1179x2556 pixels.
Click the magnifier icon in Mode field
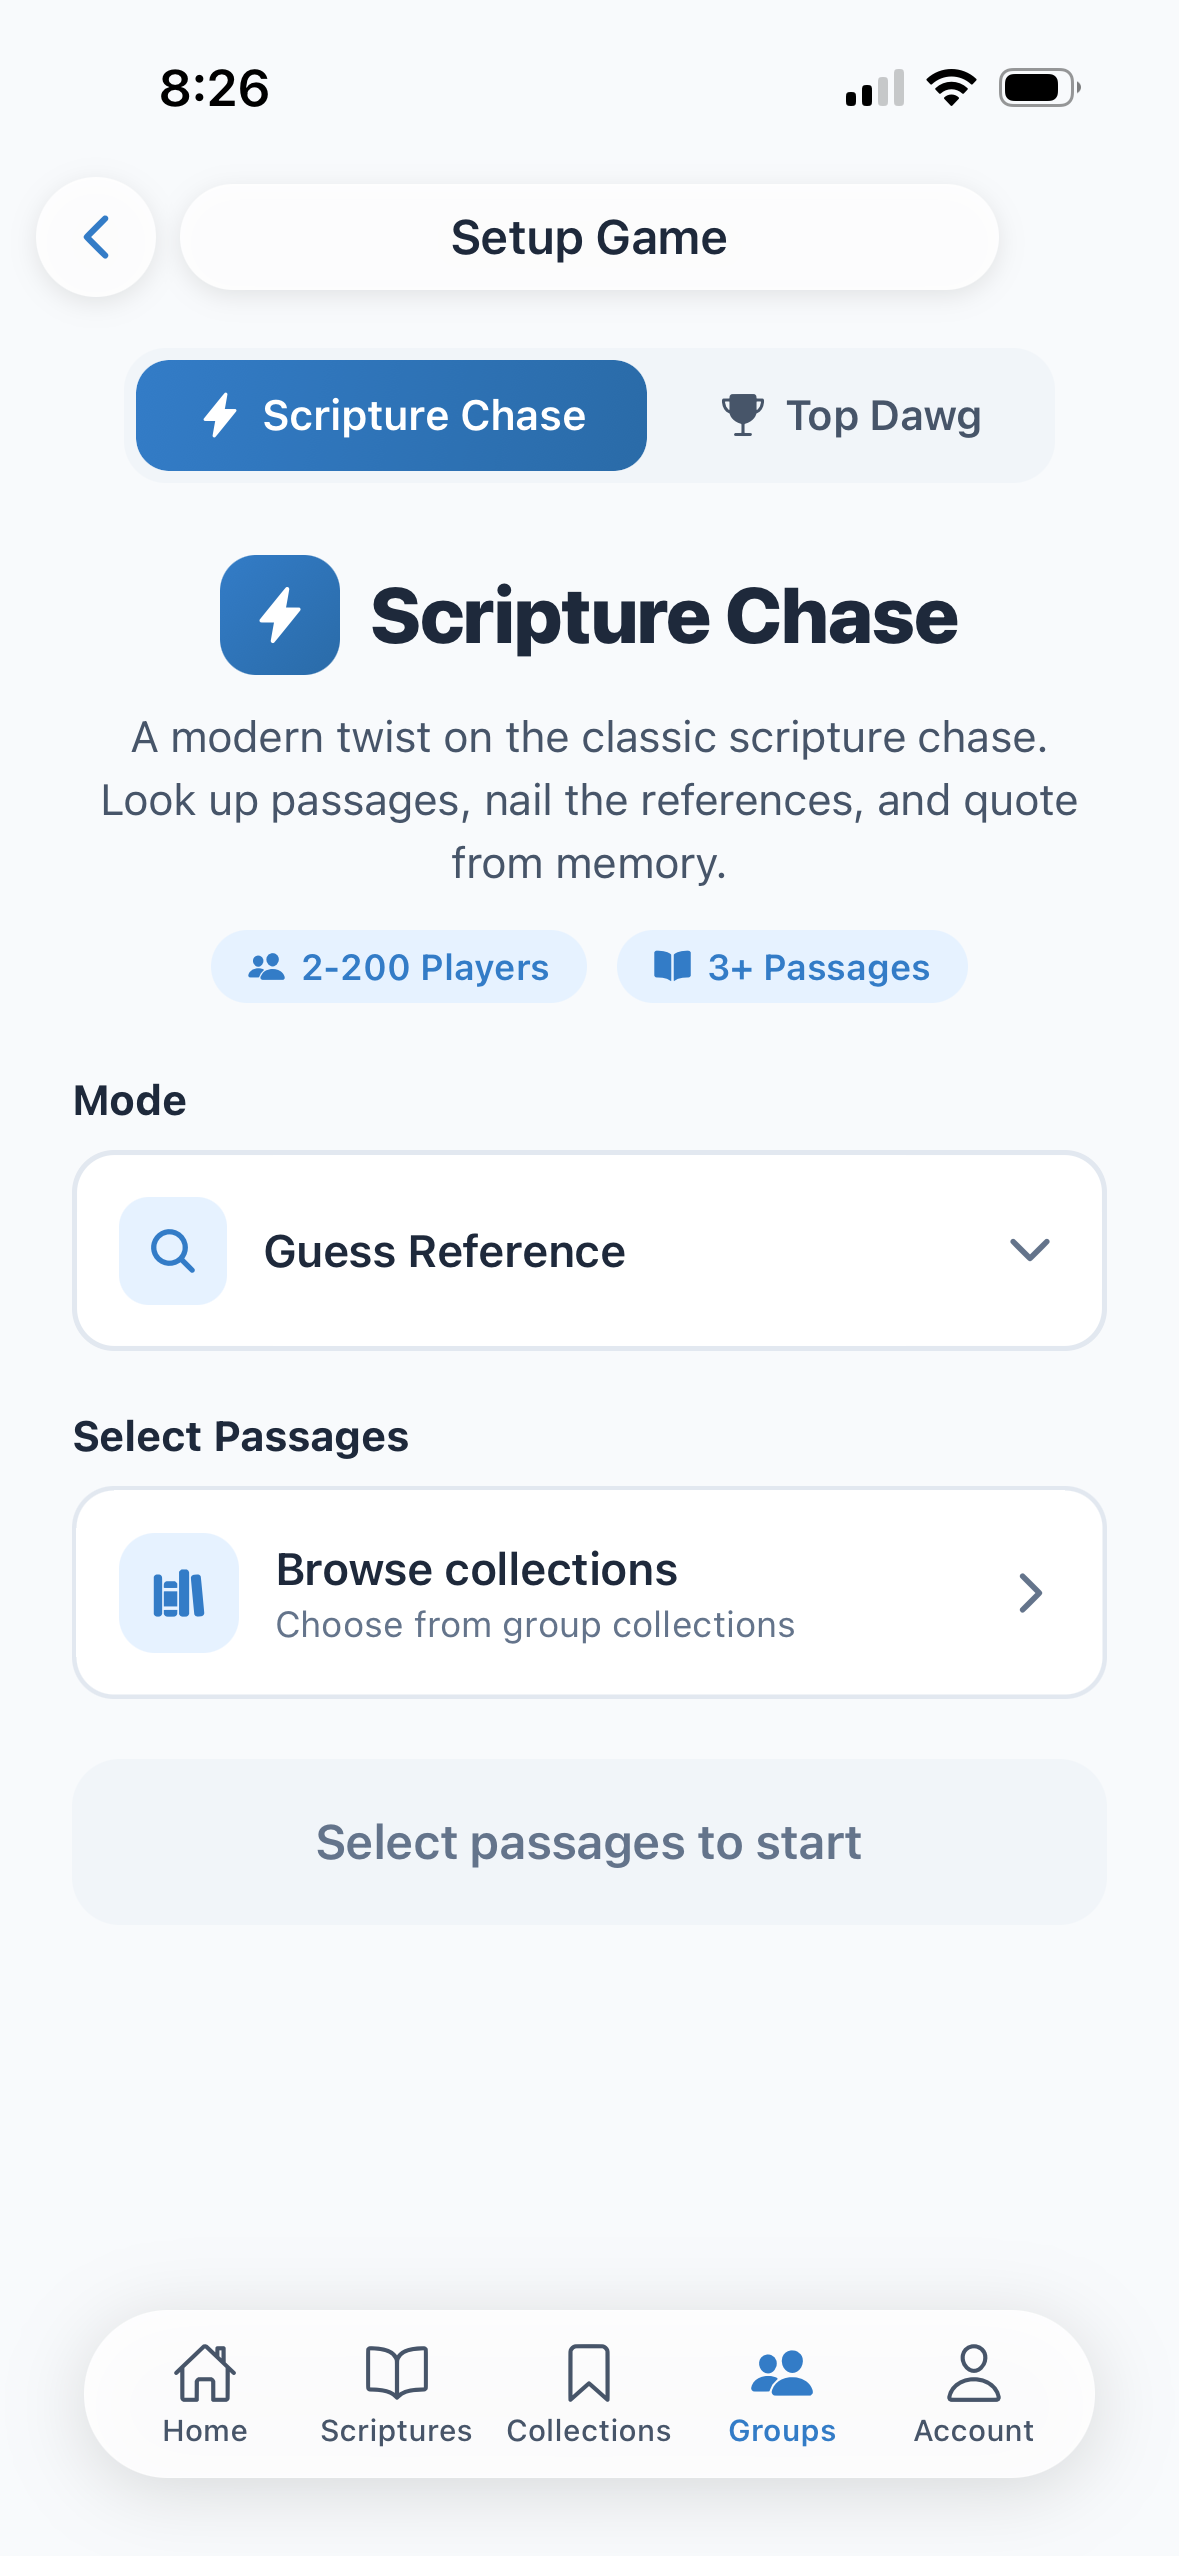click(173, 1251)
